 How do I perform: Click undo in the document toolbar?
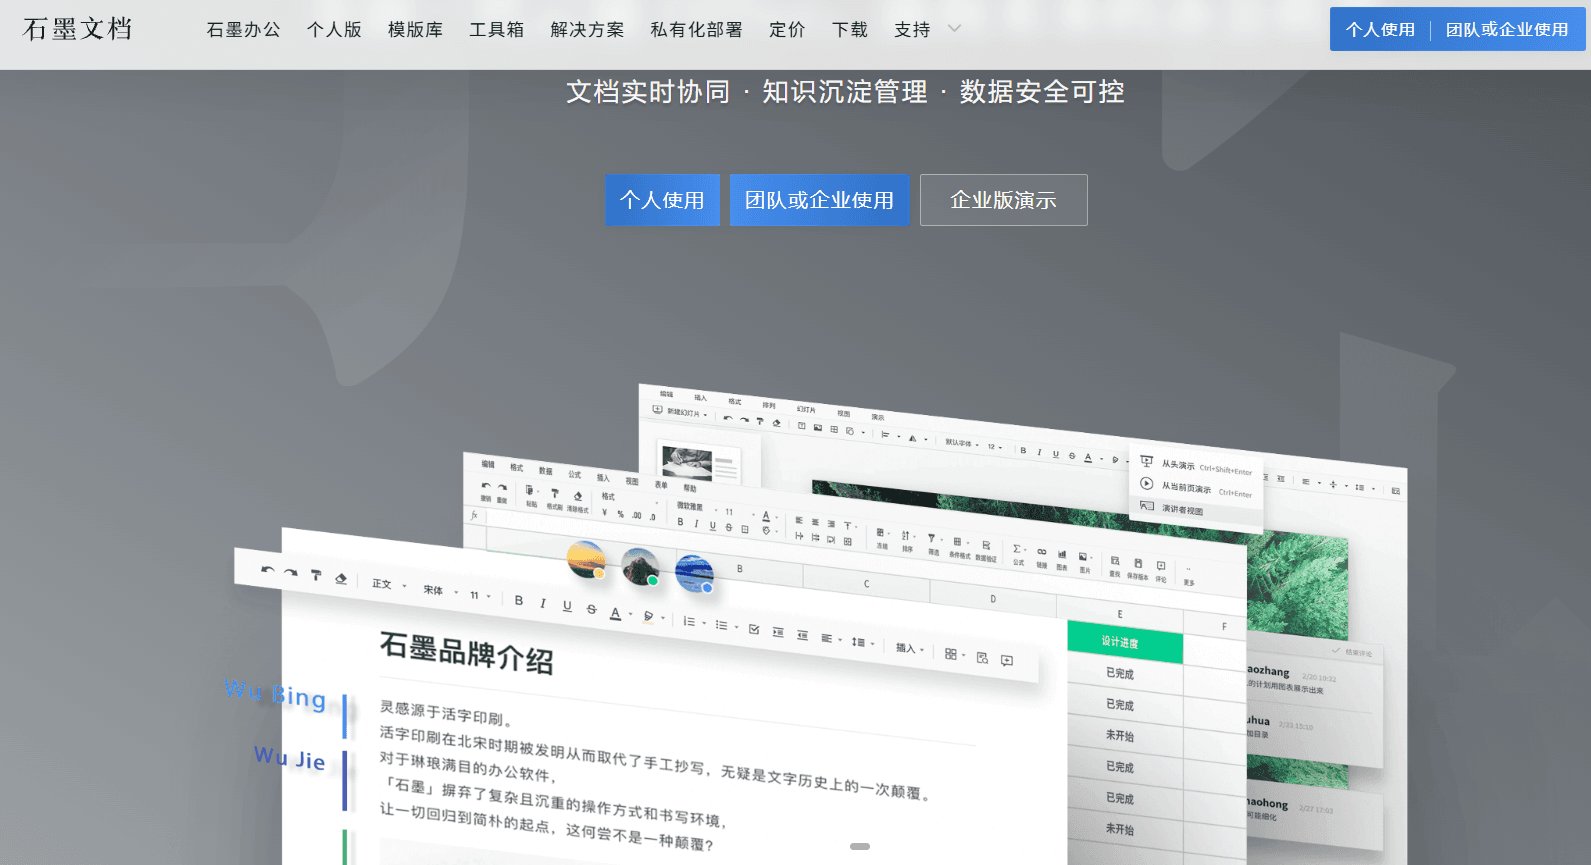point(267,570)
